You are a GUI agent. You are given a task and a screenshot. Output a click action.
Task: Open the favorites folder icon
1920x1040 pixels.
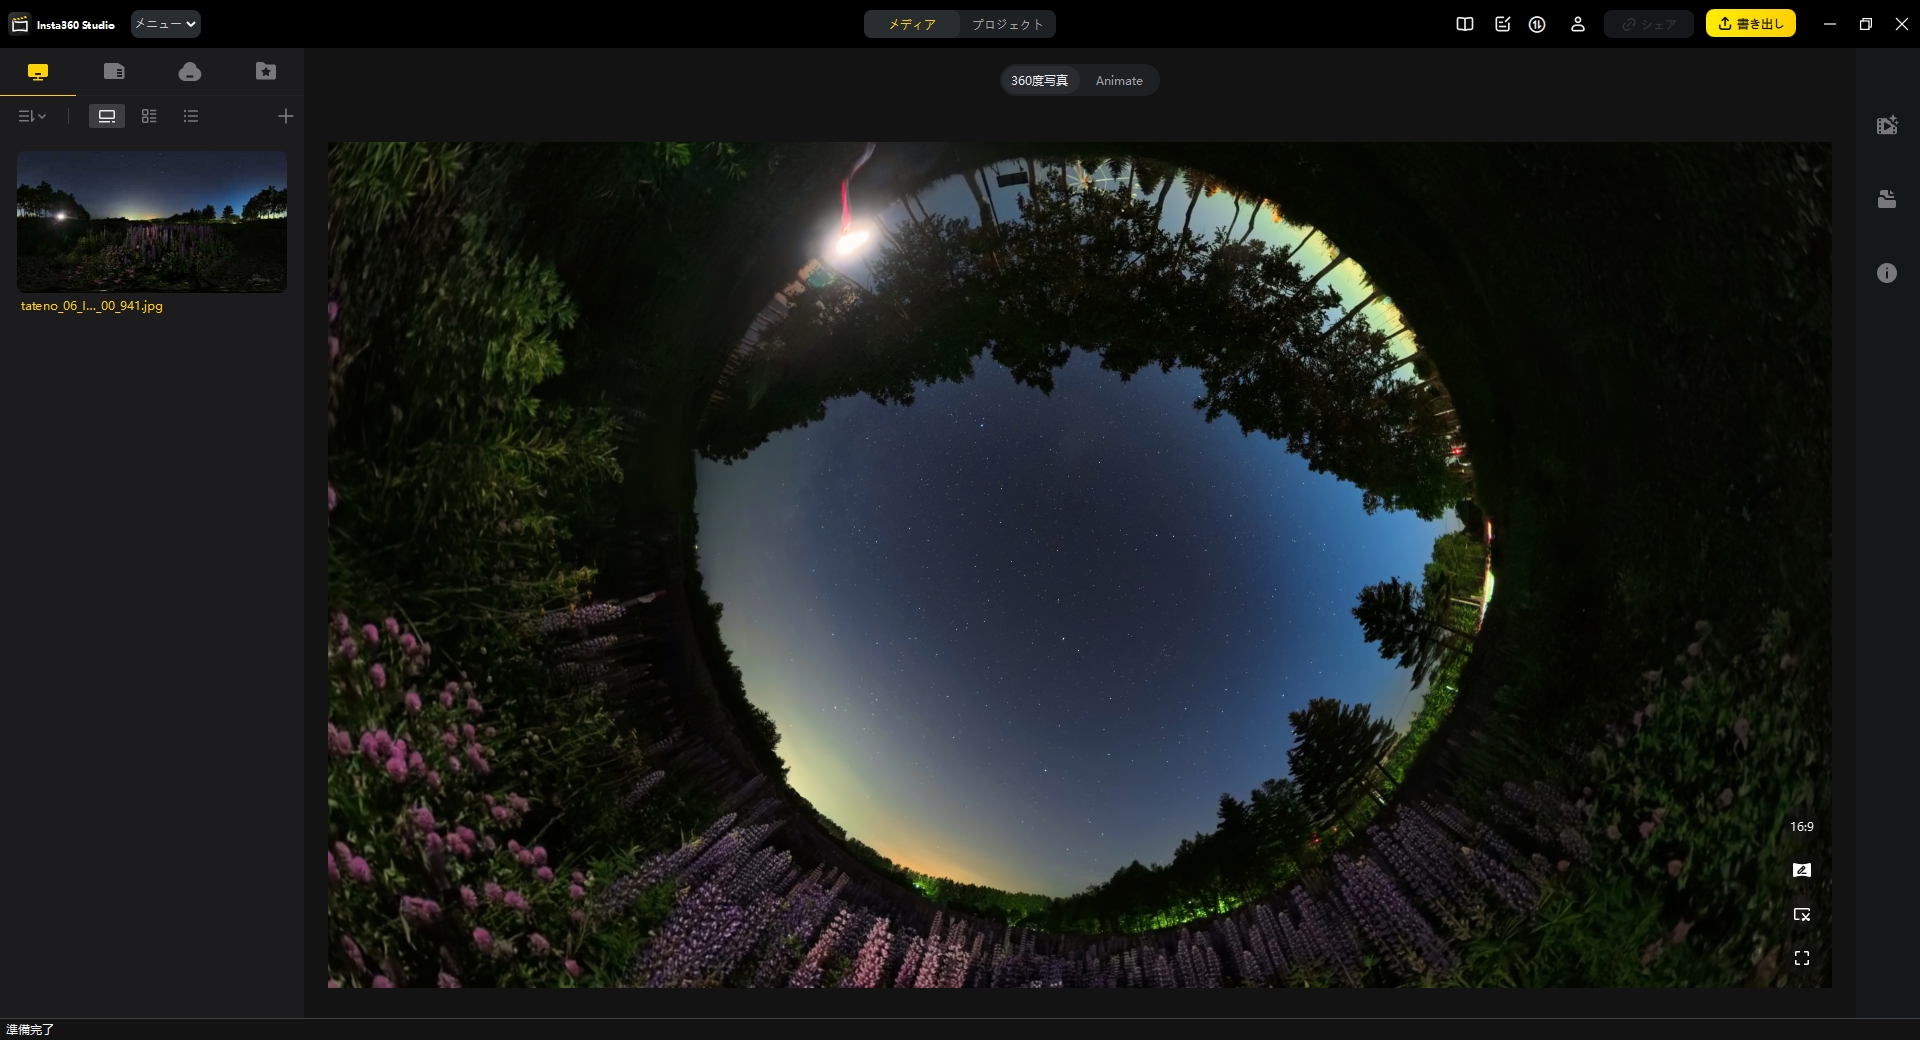[264, 71]
